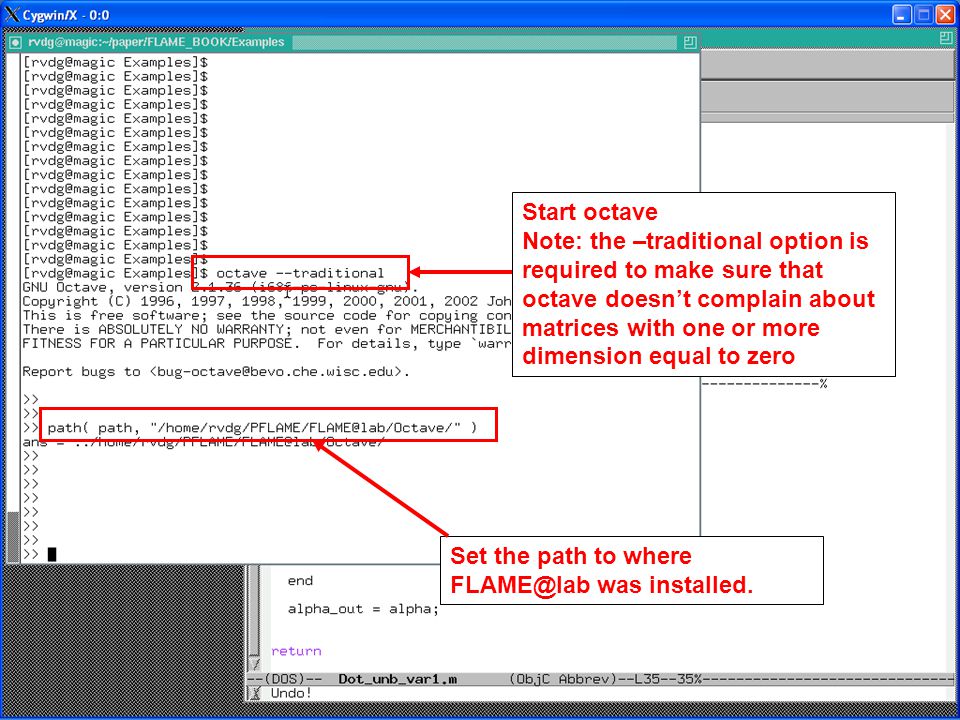Click the 'Undo!' minibuffer message
This screenshot has width=960, height=720.
291,693
